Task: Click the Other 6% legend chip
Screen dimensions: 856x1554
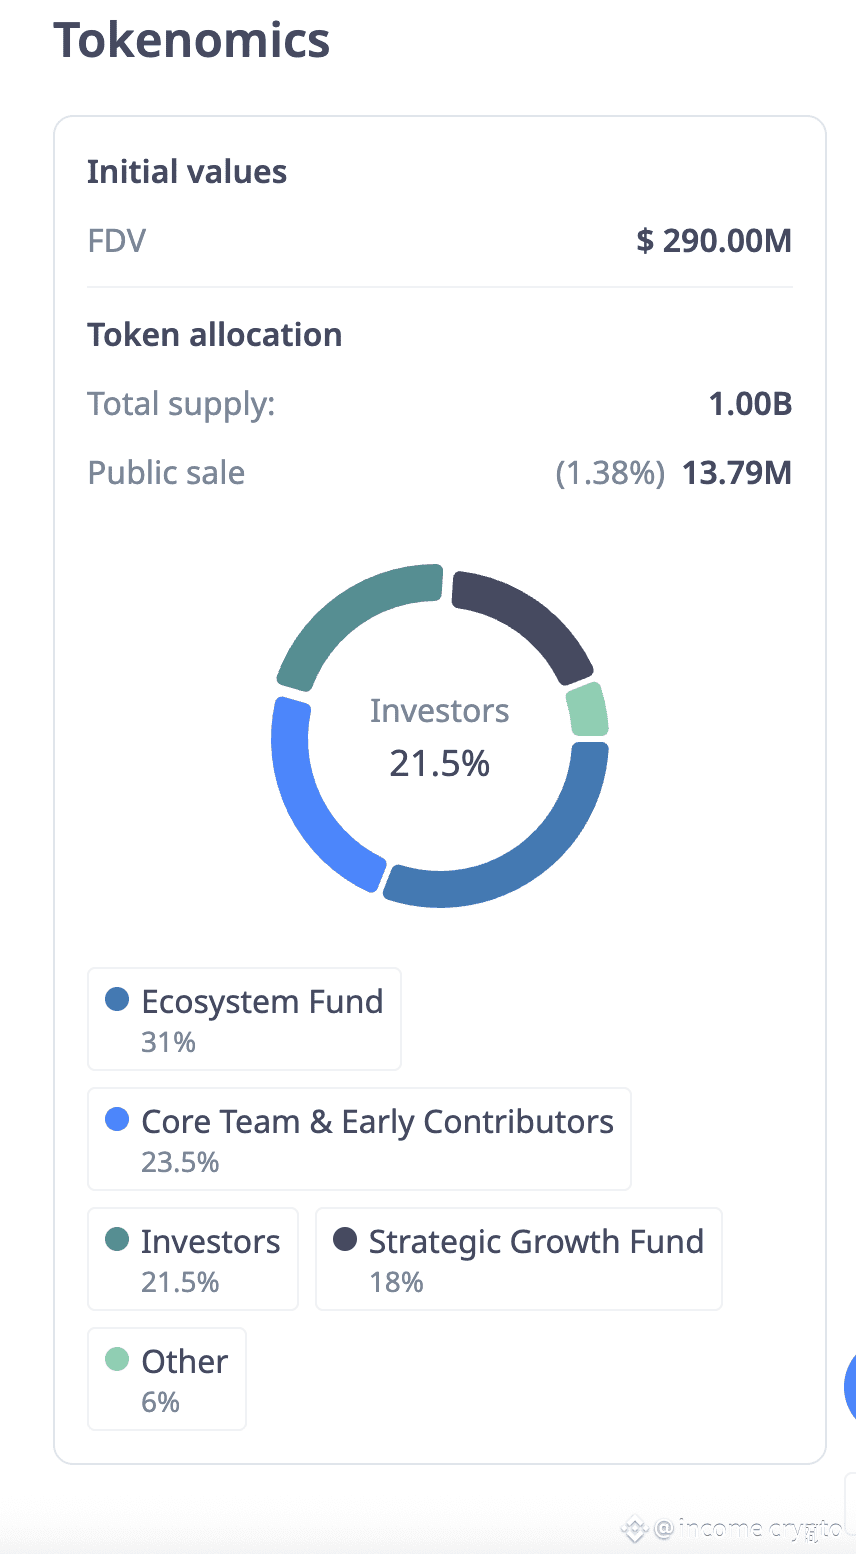Action: point(167,1379)
